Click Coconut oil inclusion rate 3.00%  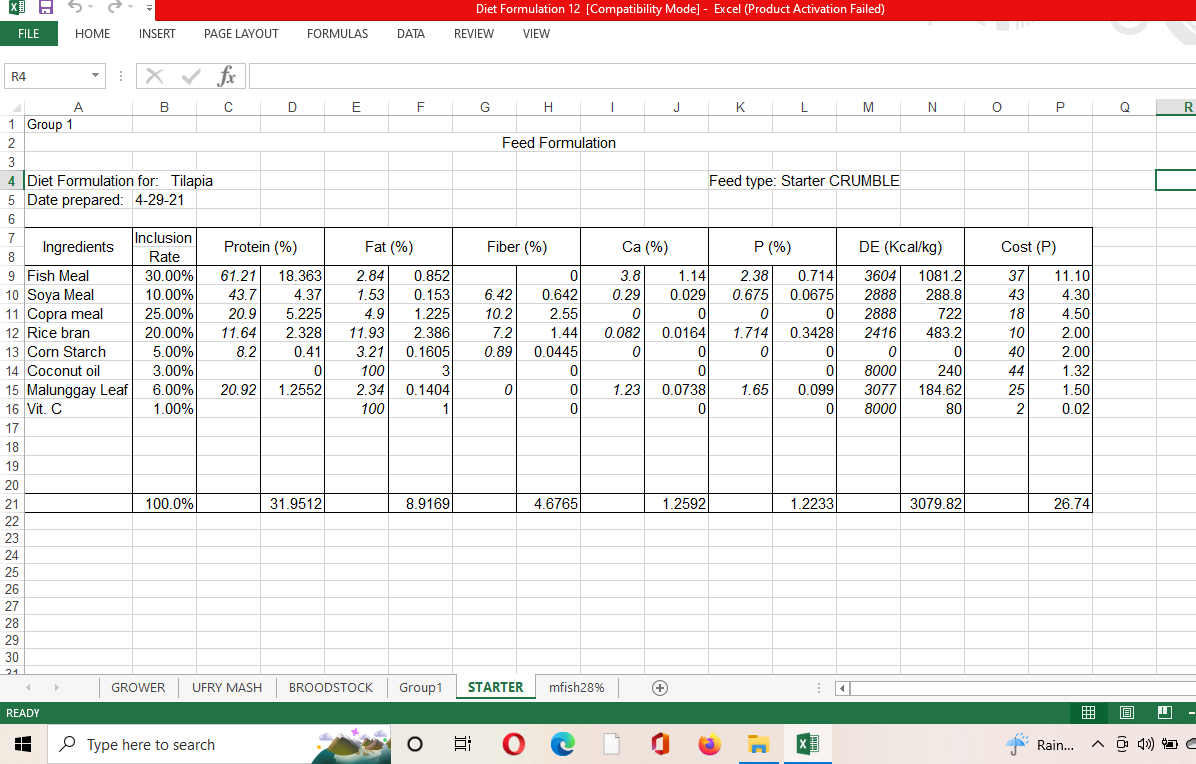point(164,371)
